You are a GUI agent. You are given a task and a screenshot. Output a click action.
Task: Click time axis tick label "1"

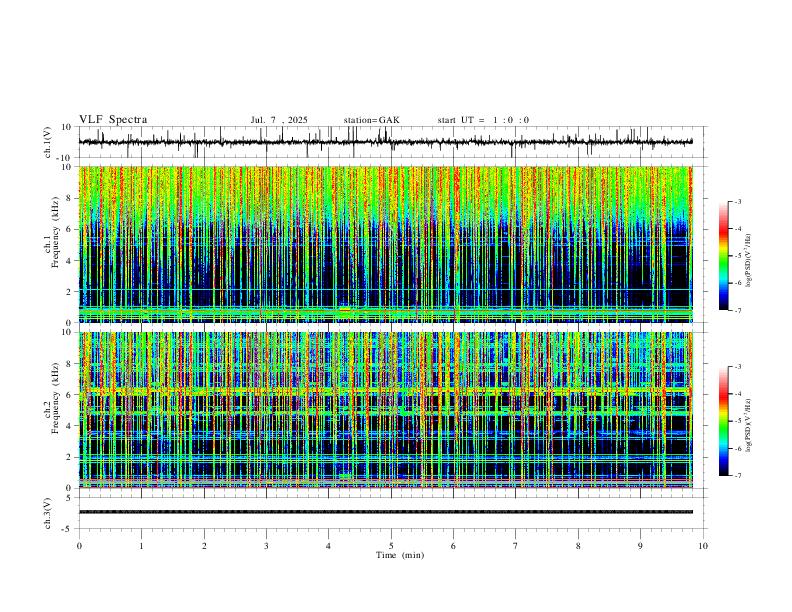pyautogui.click(x=141, y=546)
